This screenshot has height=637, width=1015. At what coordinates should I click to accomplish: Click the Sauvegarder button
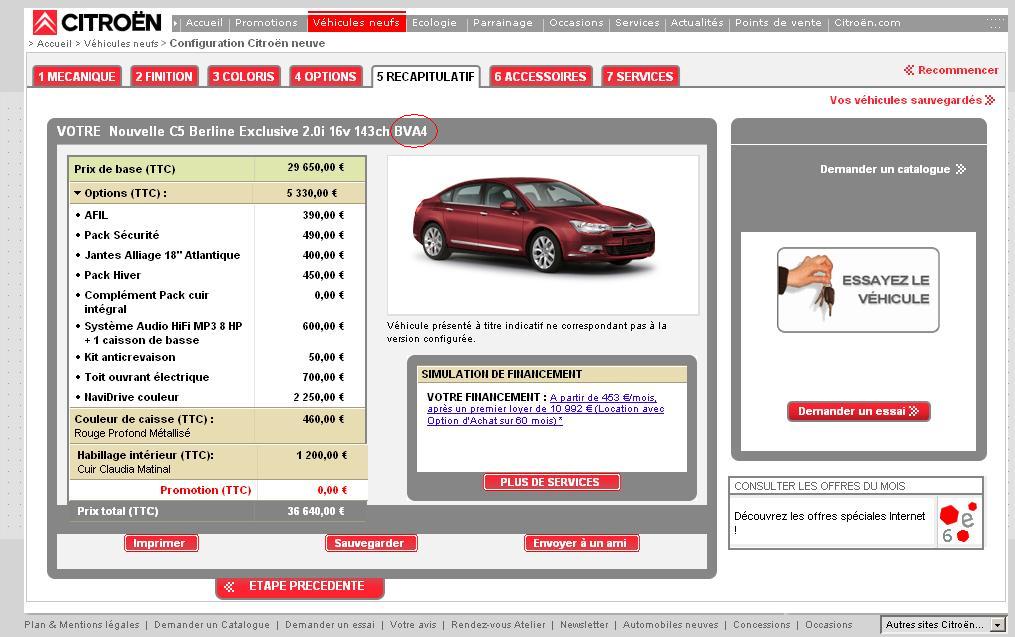(371, 543)
